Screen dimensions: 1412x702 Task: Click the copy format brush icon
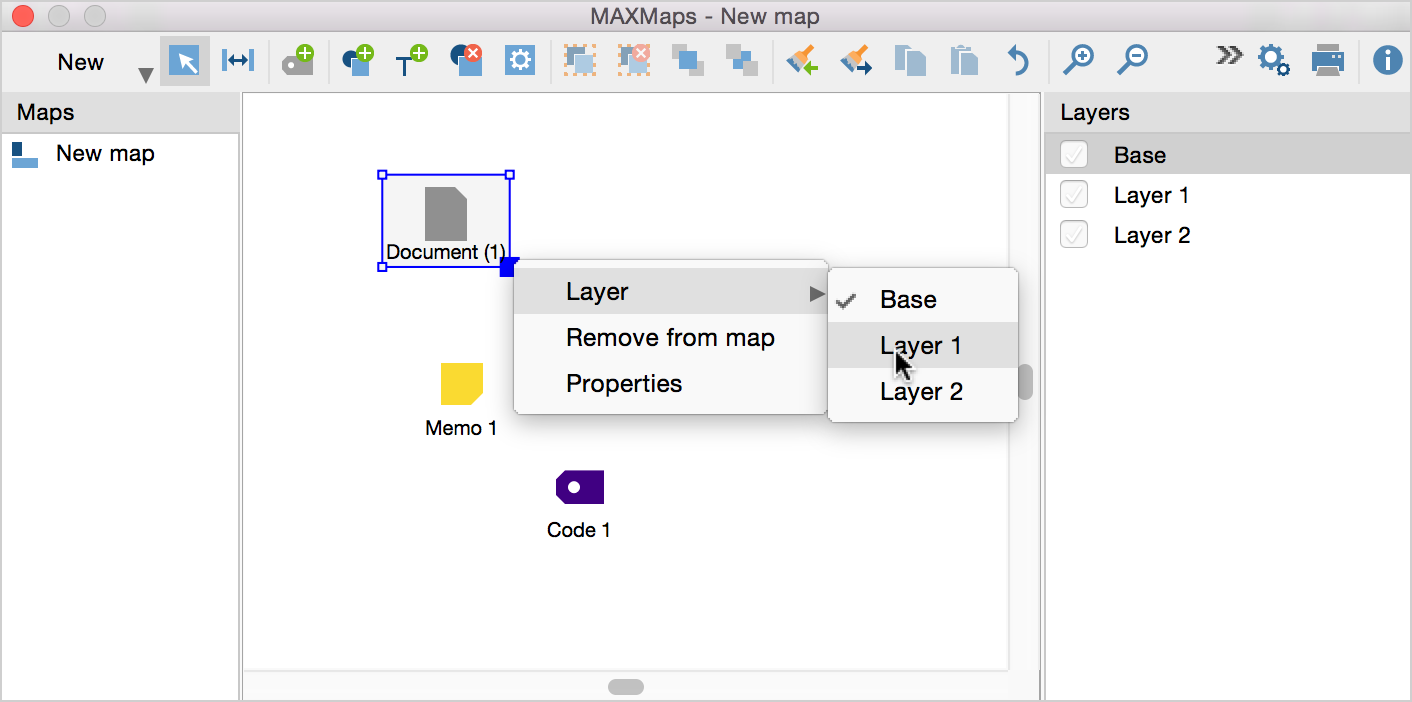pyautogui.click(x=802, y=61)
